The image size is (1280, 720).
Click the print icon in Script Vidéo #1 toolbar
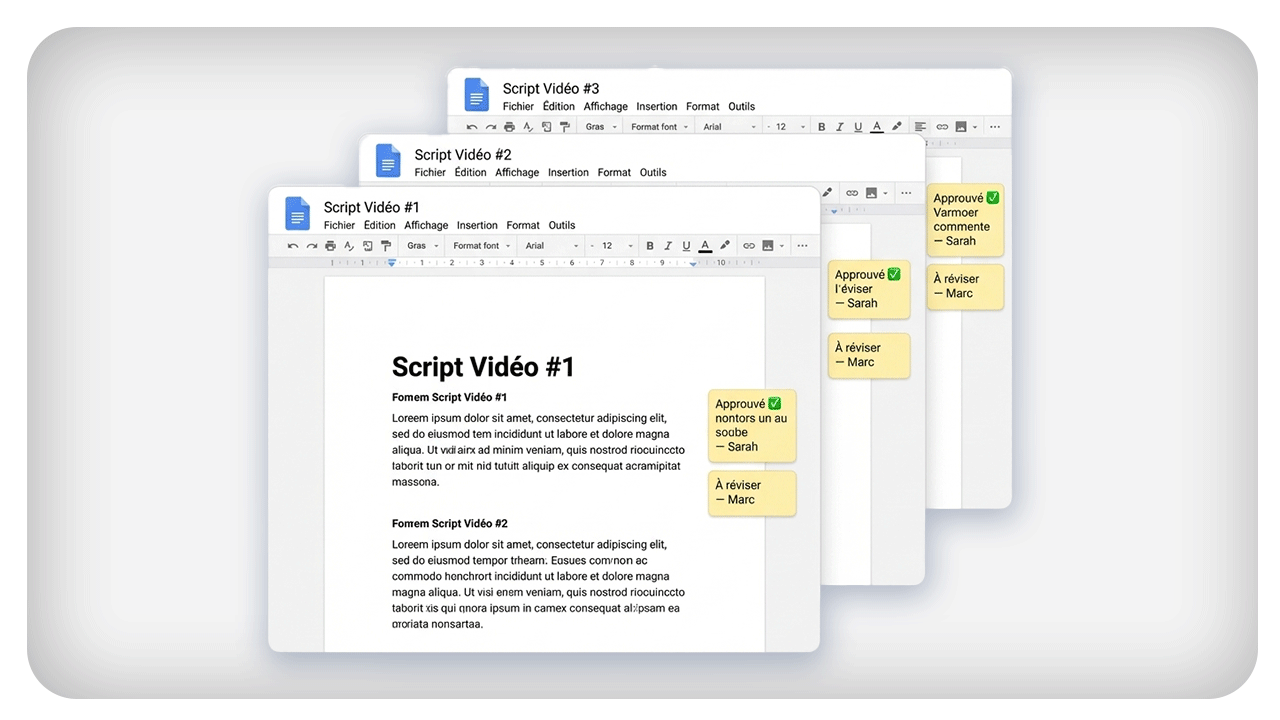point(330,246)
